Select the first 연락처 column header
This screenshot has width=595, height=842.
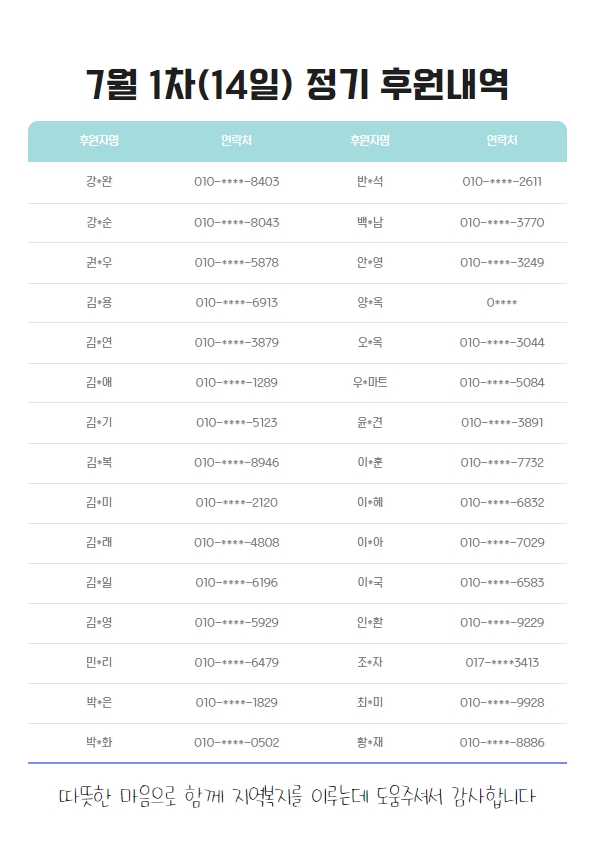pyautogui.click(x=236, y=141)
